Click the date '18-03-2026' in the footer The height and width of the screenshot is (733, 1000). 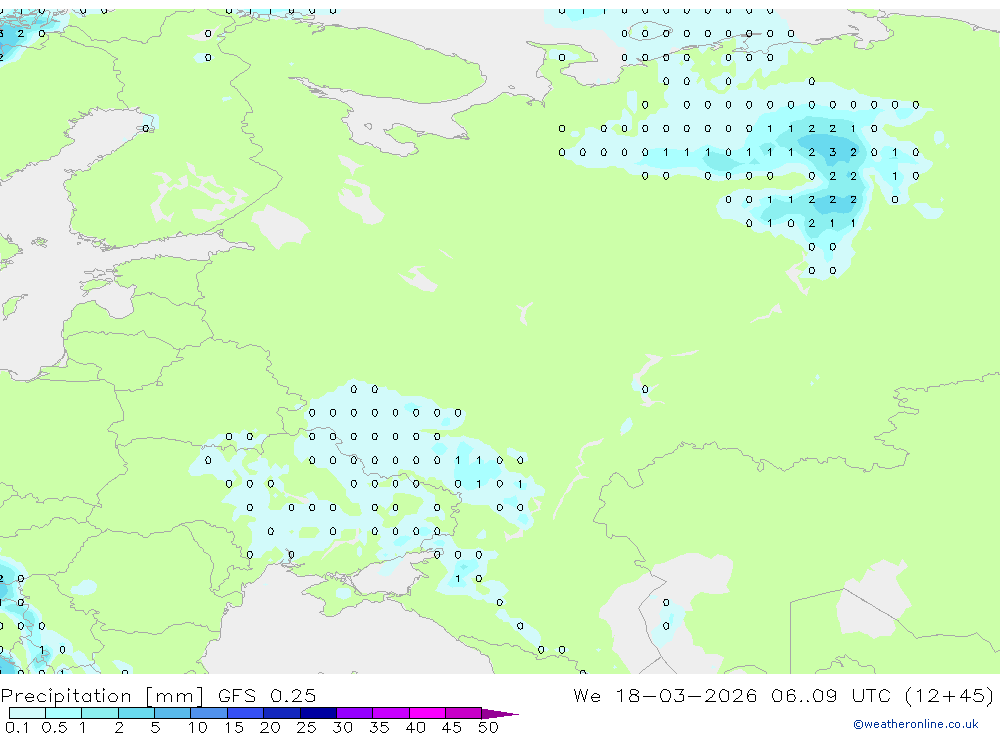pos(686,695)
